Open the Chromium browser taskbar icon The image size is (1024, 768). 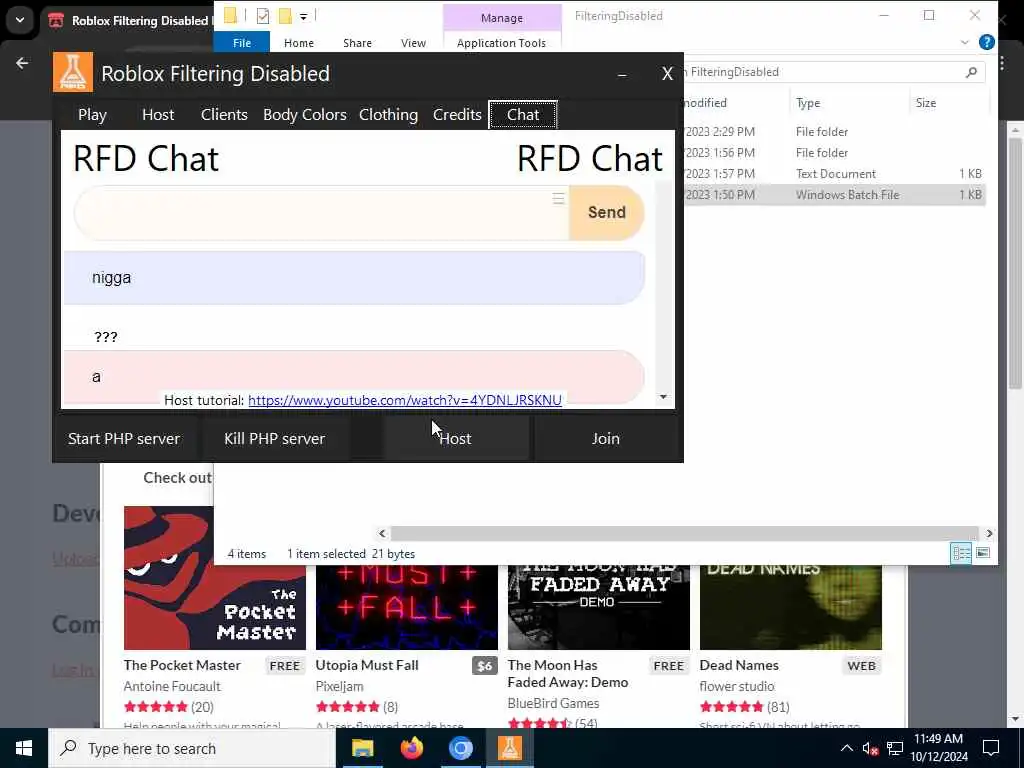click(x=460, y=748)
